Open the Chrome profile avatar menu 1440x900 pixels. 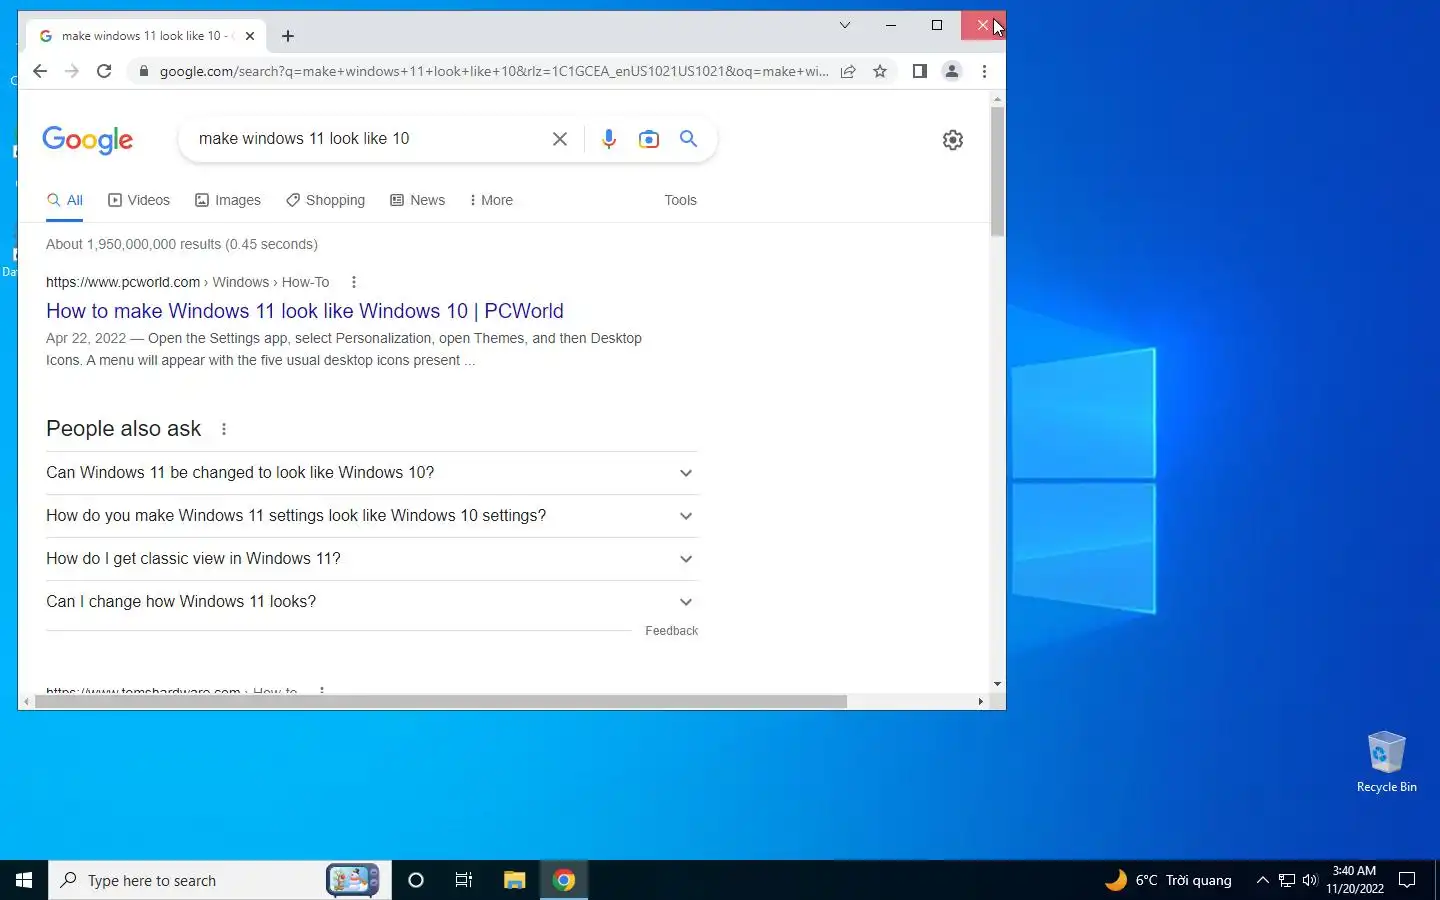click(952, 71)
